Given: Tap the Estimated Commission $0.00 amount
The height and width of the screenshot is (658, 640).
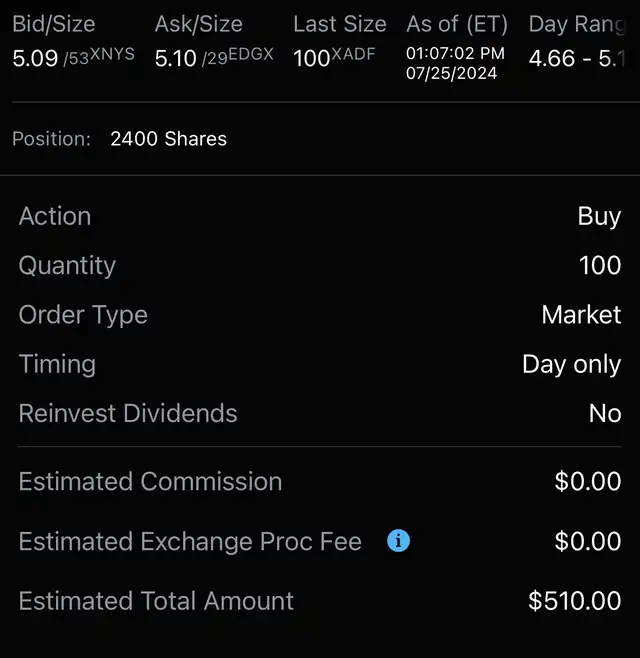Looking at the screenshot, I should (588, 481).
